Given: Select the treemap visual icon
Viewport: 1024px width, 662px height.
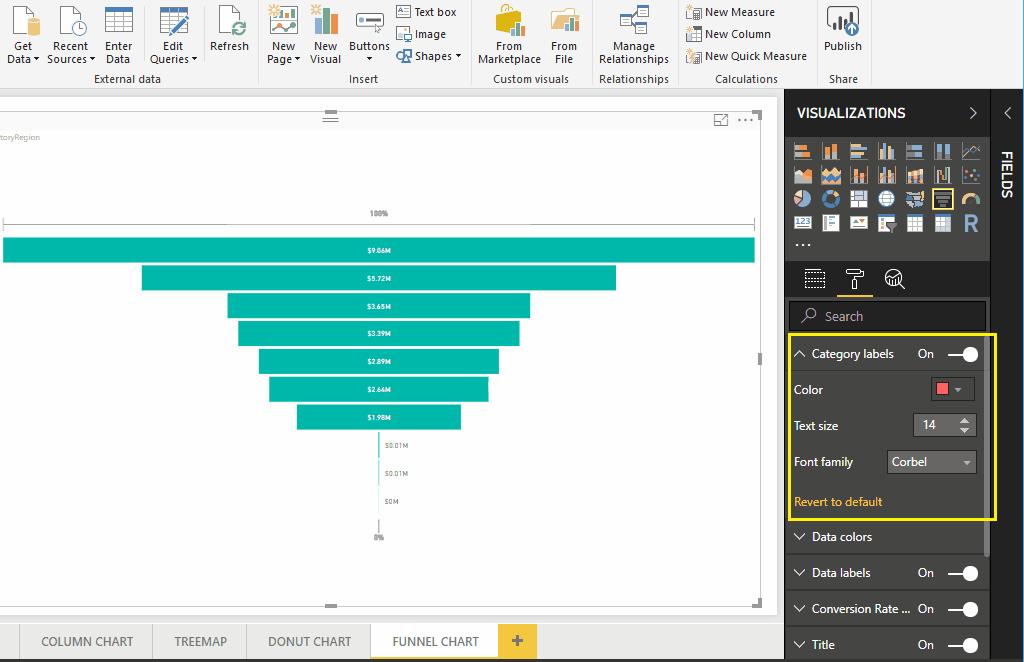Looking at the screenshot, I should pyautogui.click(x=858, y=198).
